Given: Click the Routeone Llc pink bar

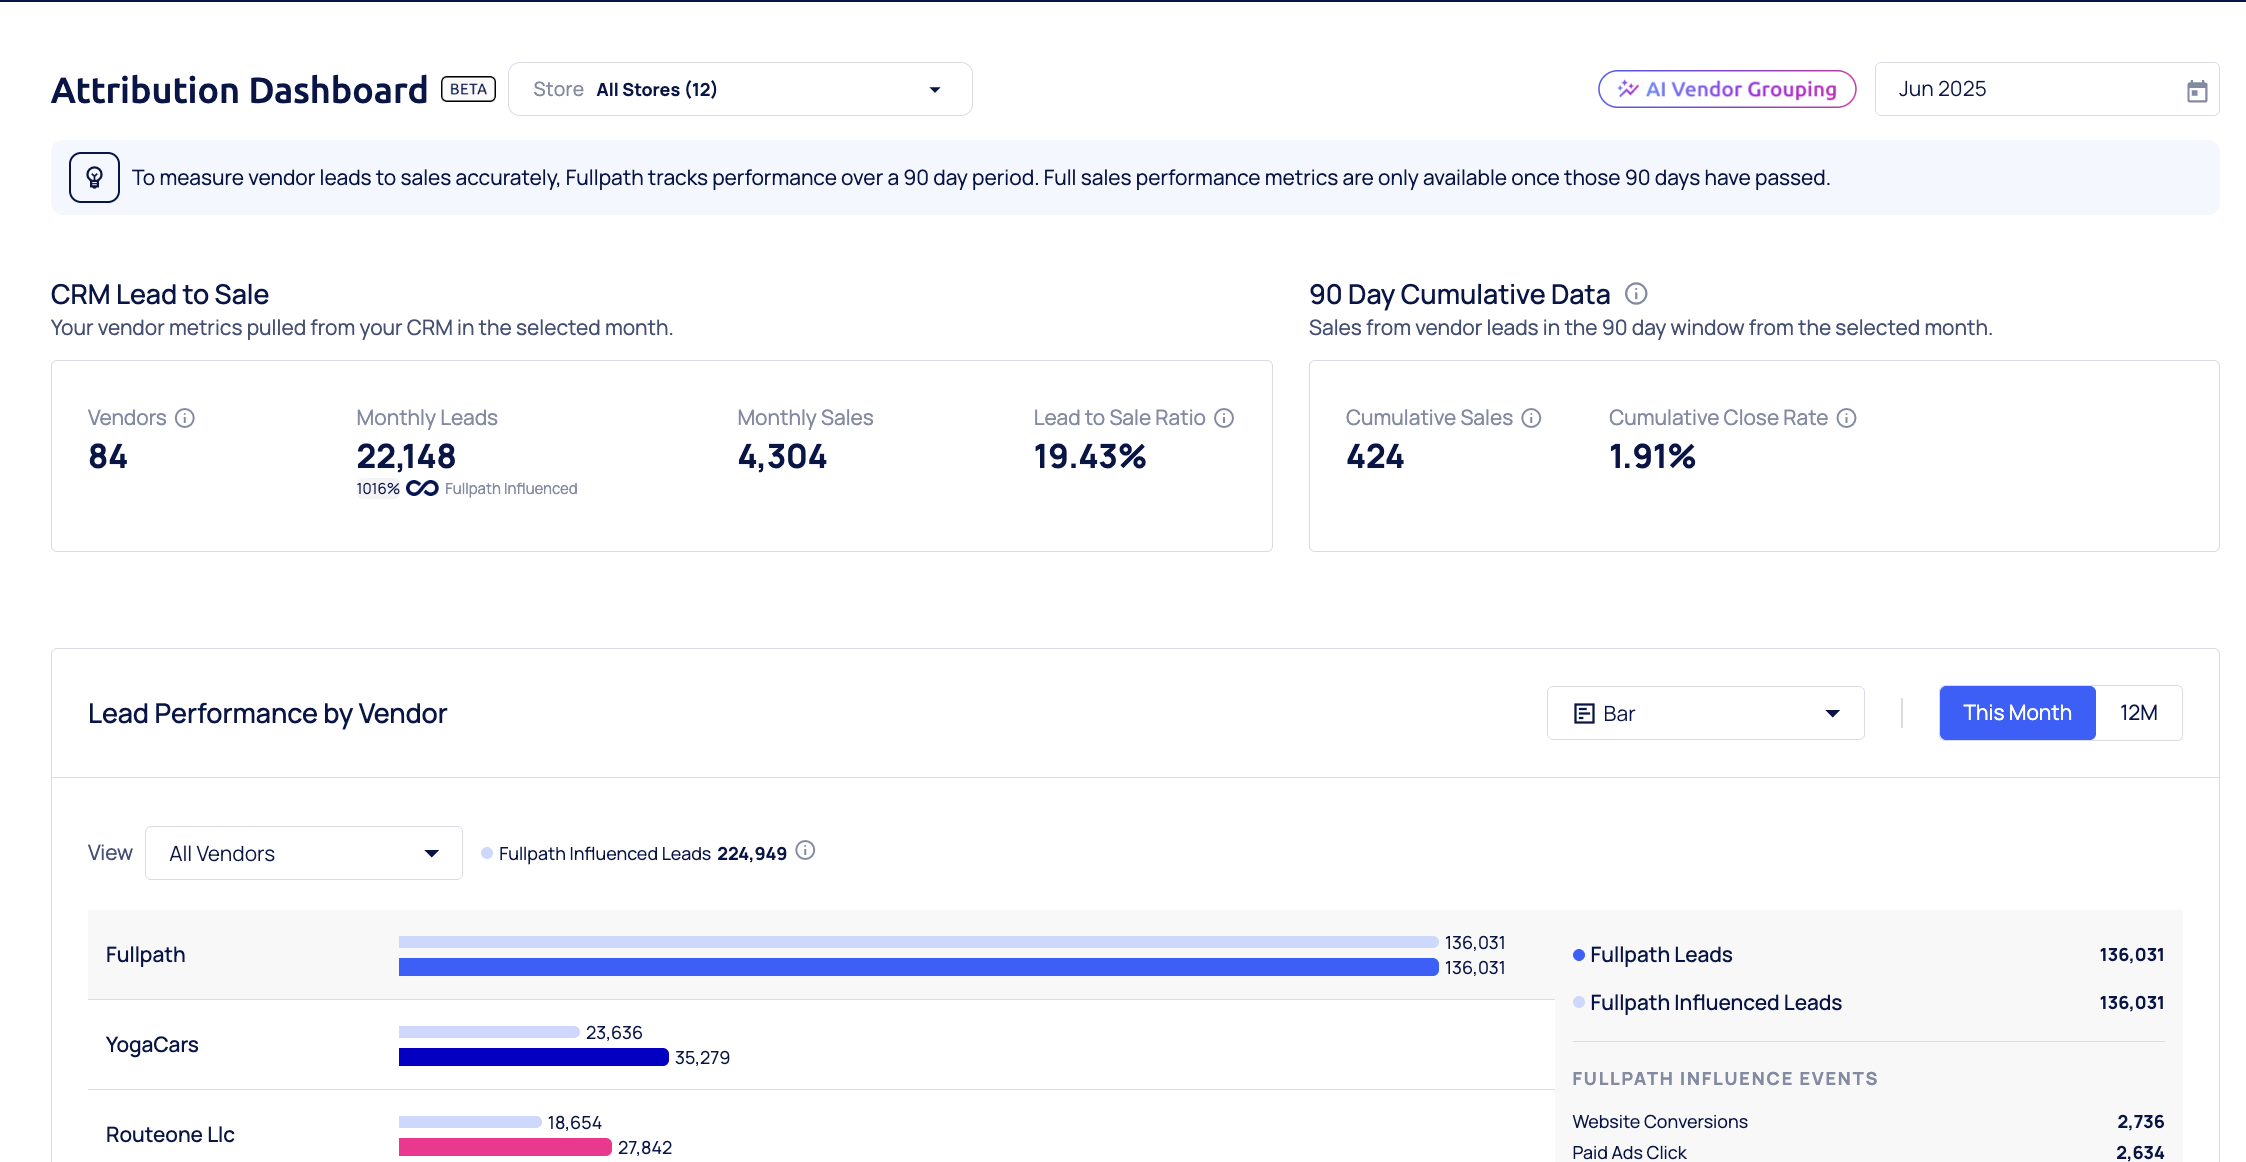Looking at the screenshot, I should [x=505, y=1147].
